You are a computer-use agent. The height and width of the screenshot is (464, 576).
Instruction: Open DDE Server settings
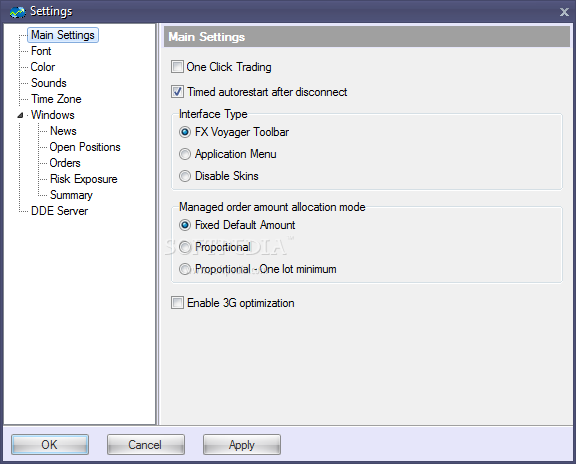click(59, 211)
